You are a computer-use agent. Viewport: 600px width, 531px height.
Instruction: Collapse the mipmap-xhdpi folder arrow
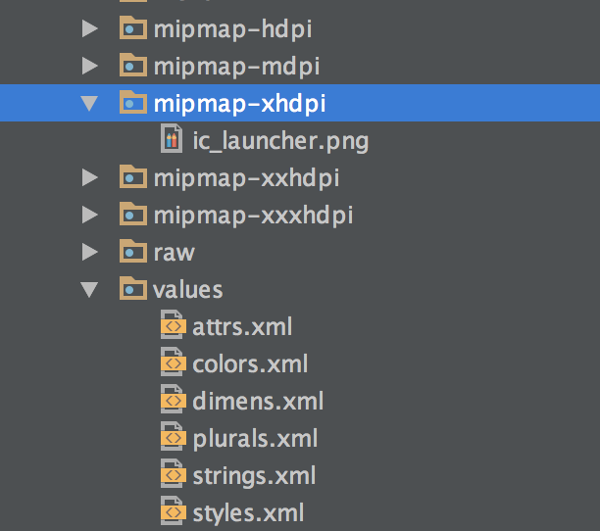pyautogui.click(x=89, y=103)
